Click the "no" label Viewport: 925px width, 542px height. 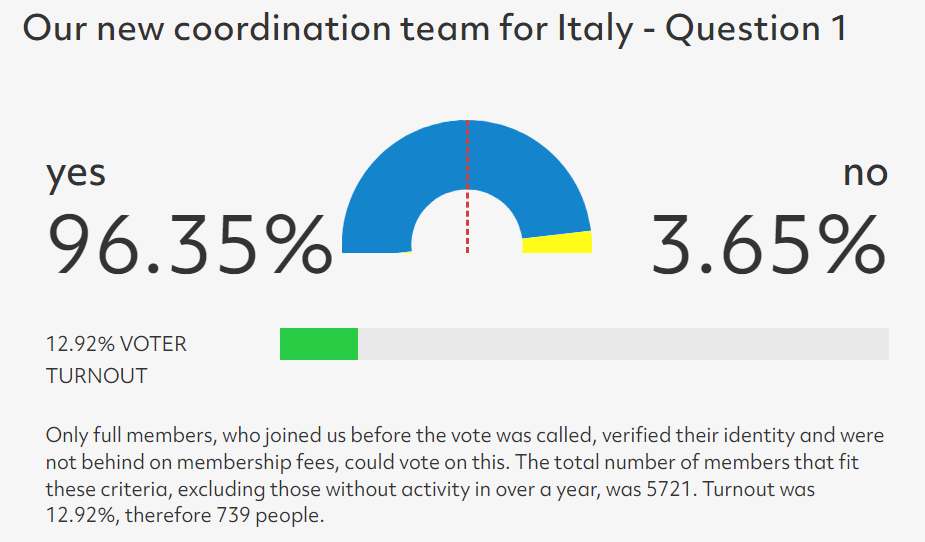pyautogui.click(x=865, y=173)
